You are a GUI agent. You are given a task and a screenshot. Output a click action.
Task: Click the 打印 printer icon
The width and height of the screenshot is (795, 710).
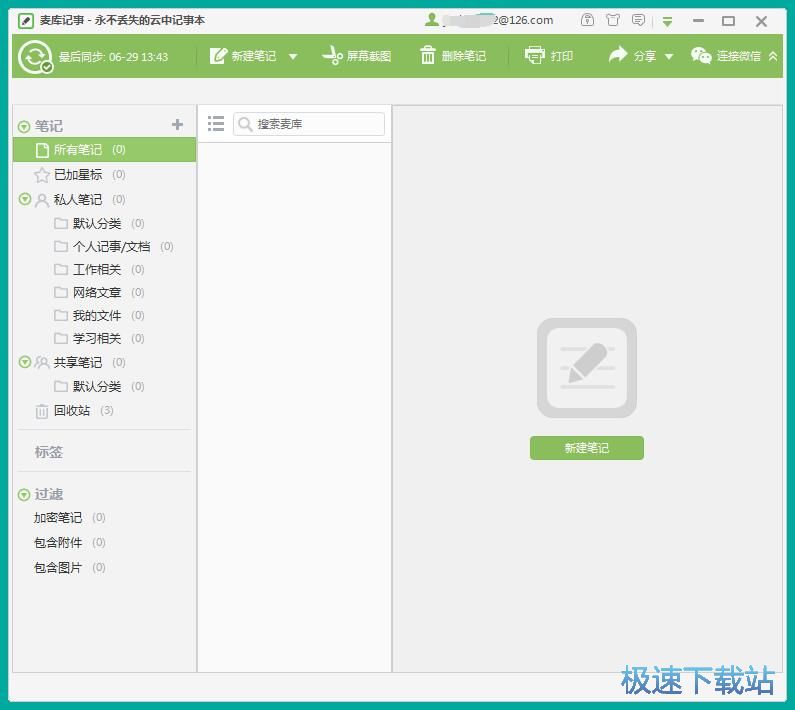(534, 55)
